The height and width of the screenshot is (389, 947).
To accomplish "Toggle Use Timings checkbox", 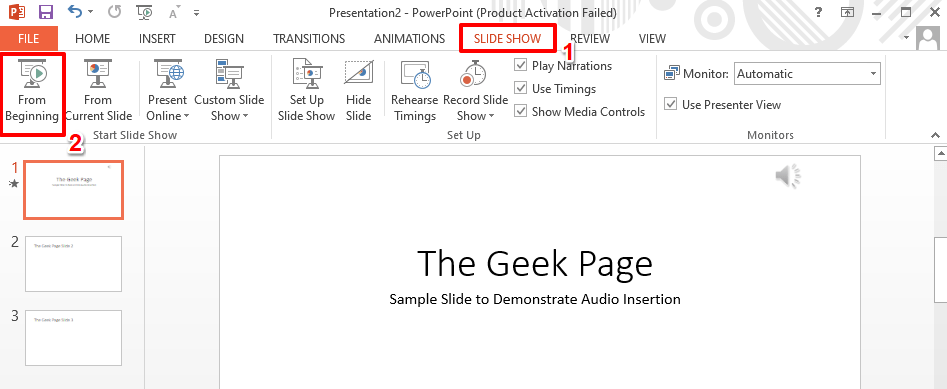I will [521, 88].
